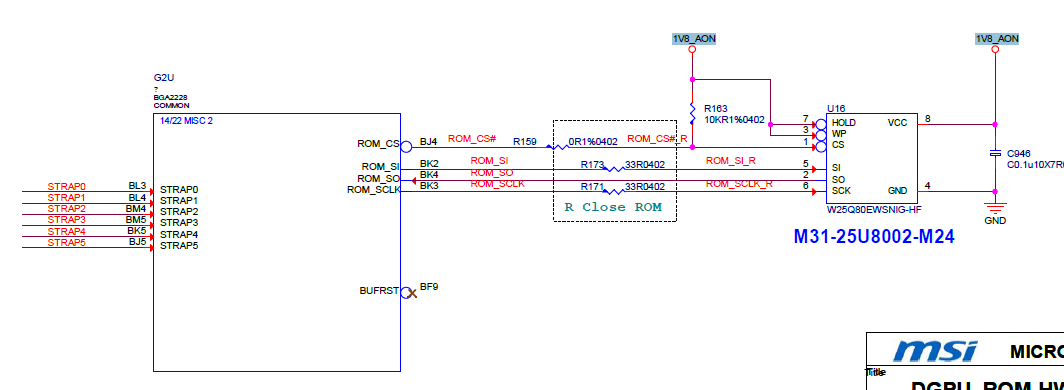This screenshot has height=390, width=1064.
Task: Click the BK5 pin number
Action: pos(137,230)
